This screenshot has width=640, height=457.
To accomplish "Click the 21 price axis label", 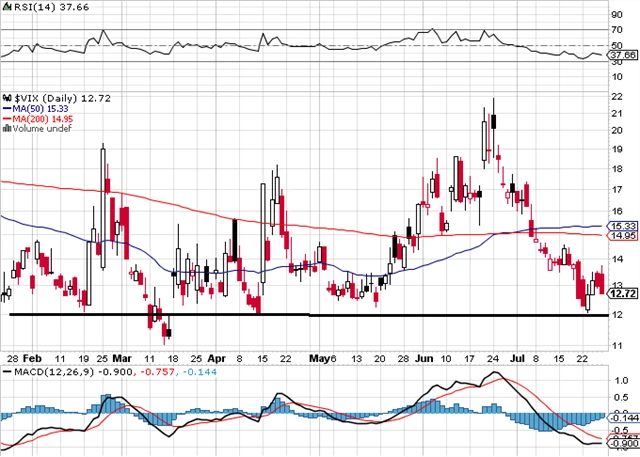I will tap(617, 113).
